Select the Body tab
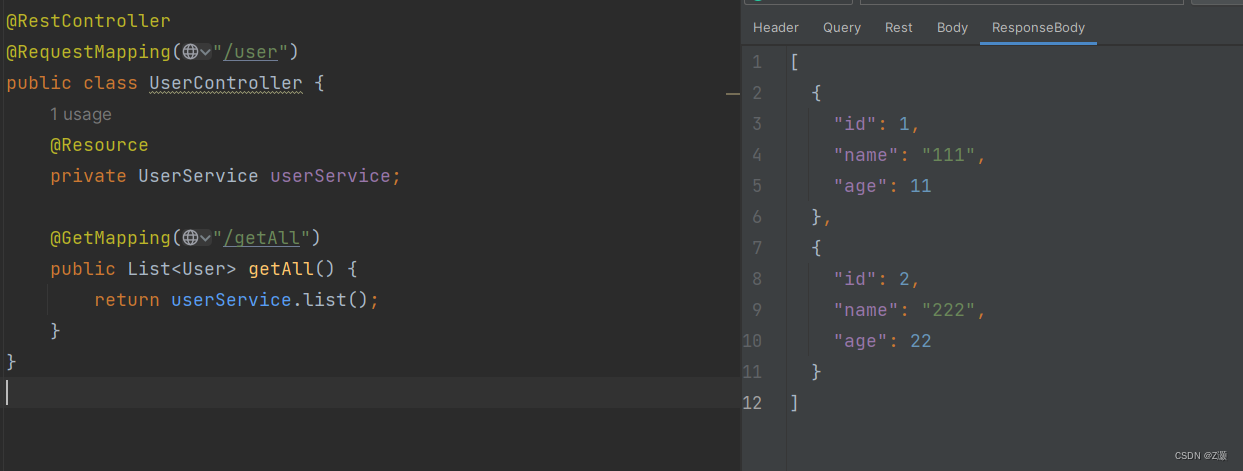 (x=952, y=27)
